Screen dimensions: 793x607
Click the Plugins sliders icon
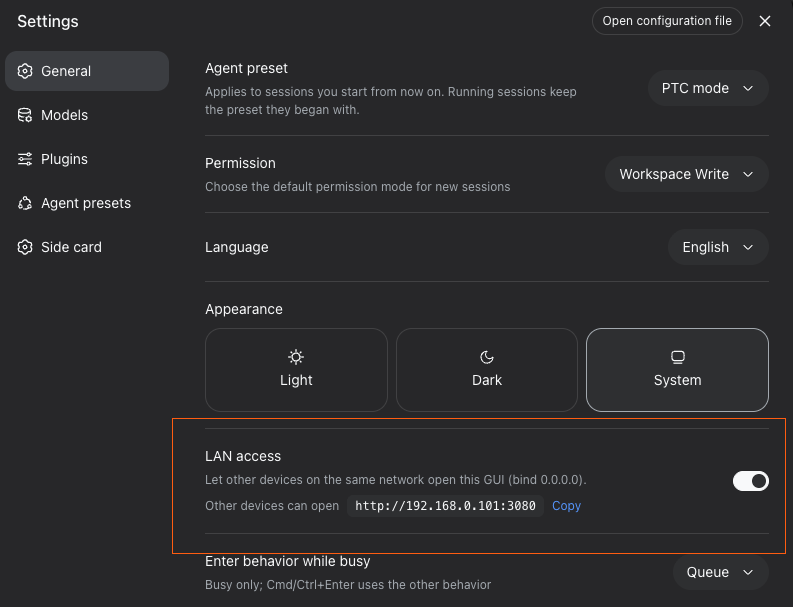[25, 159]
